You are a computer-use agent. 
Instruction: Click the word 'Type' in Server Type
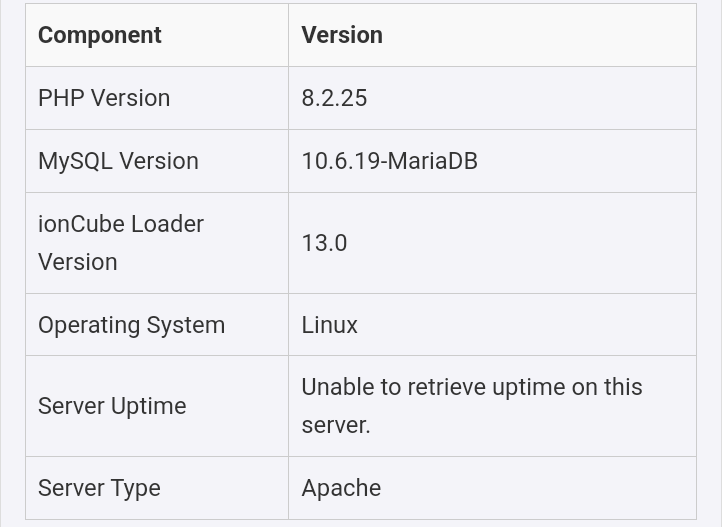coord(135,488)
